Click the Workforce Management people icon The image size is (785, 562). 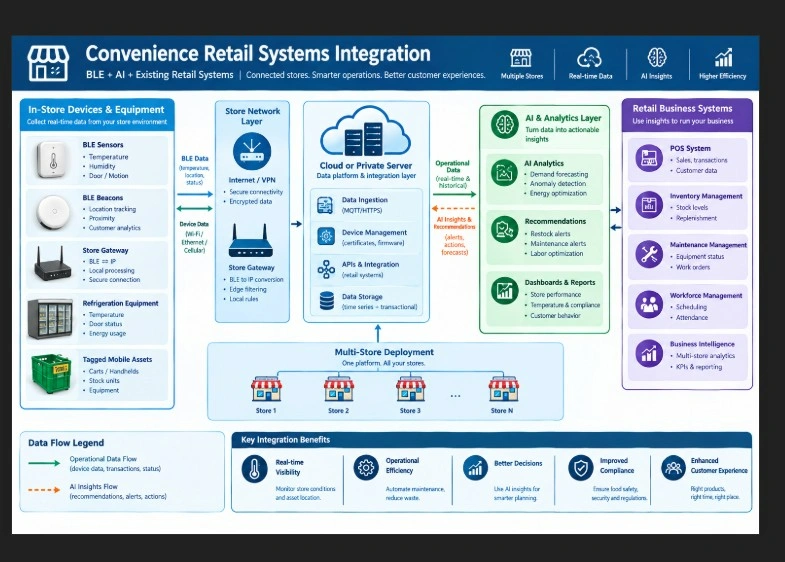[649, 304]
